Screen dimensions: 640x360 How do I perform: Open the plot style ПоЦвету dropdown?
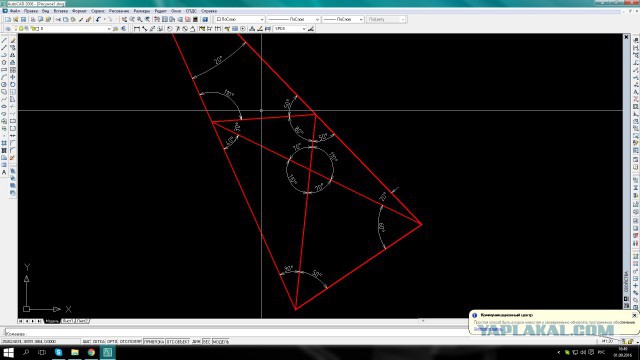386,19
